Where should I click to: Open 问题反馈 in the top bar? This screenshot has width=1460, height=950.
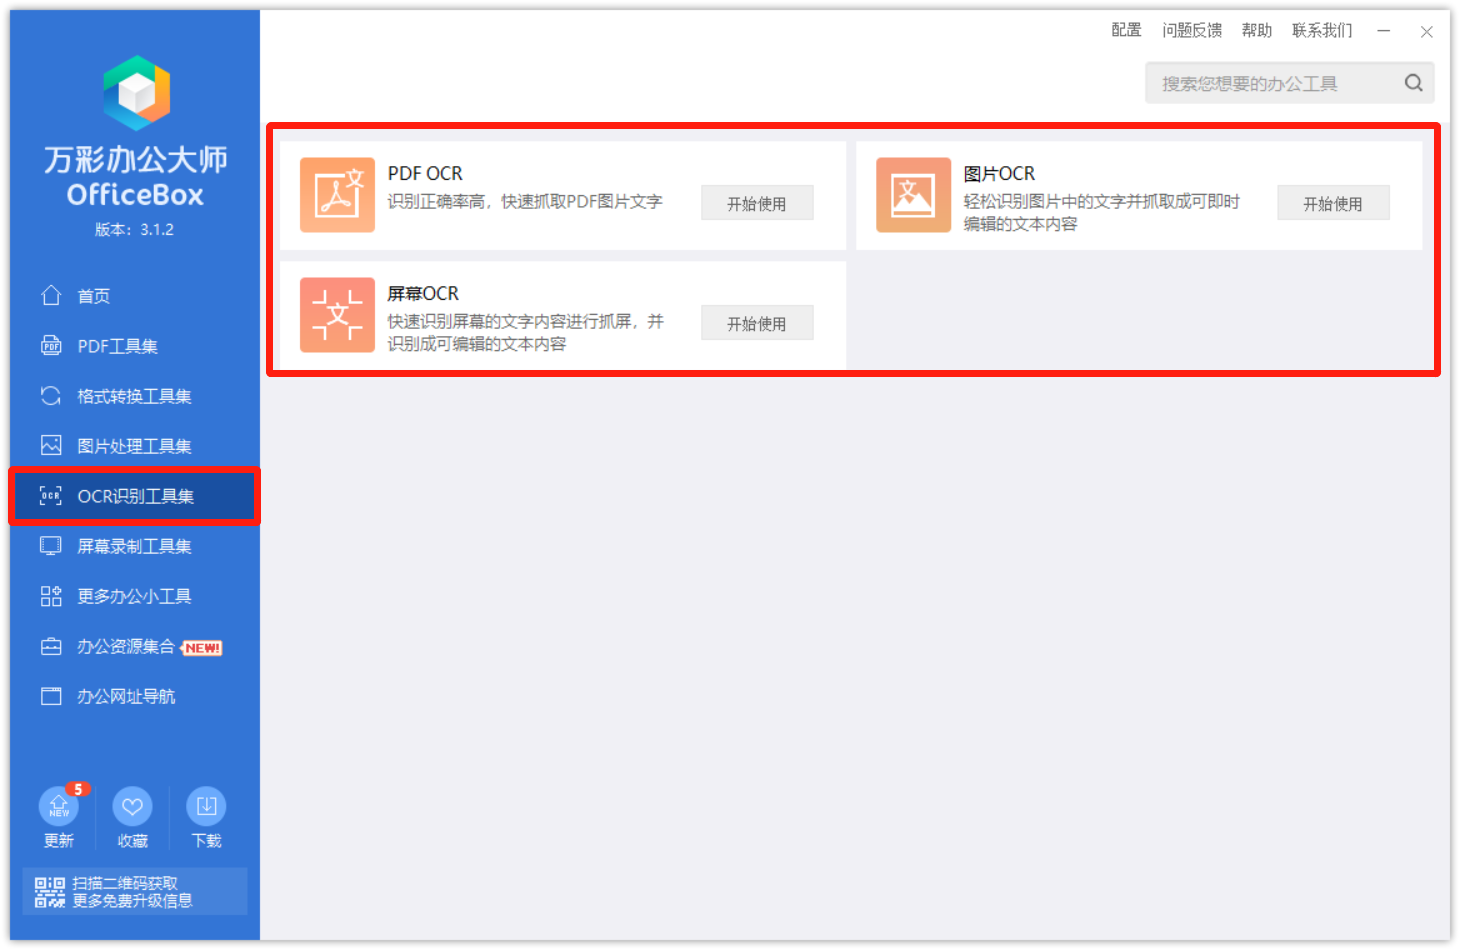coord(1192,30)
